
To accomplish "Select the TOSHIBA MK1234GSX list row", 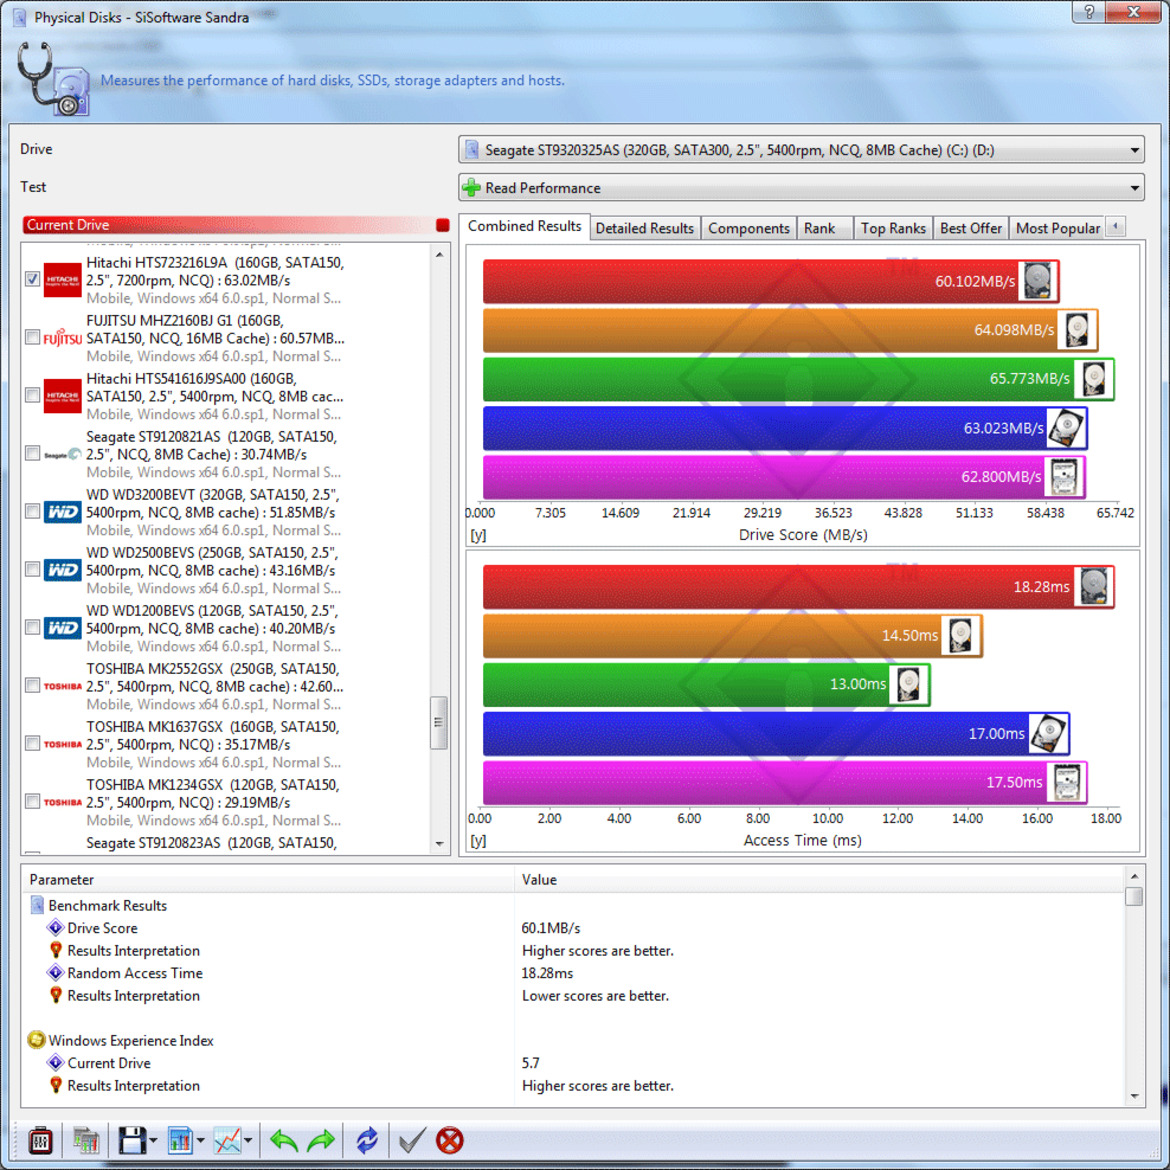I will point(225,802).
